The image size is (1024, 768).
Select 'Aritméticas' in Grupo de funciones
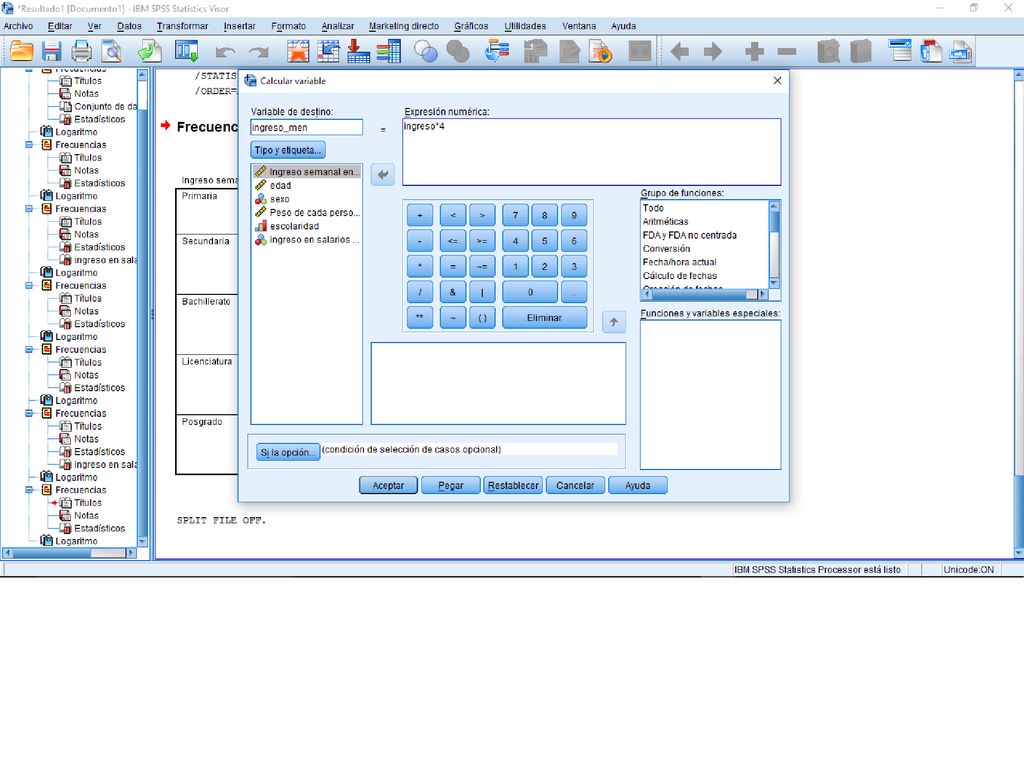(x=665, y=221)
